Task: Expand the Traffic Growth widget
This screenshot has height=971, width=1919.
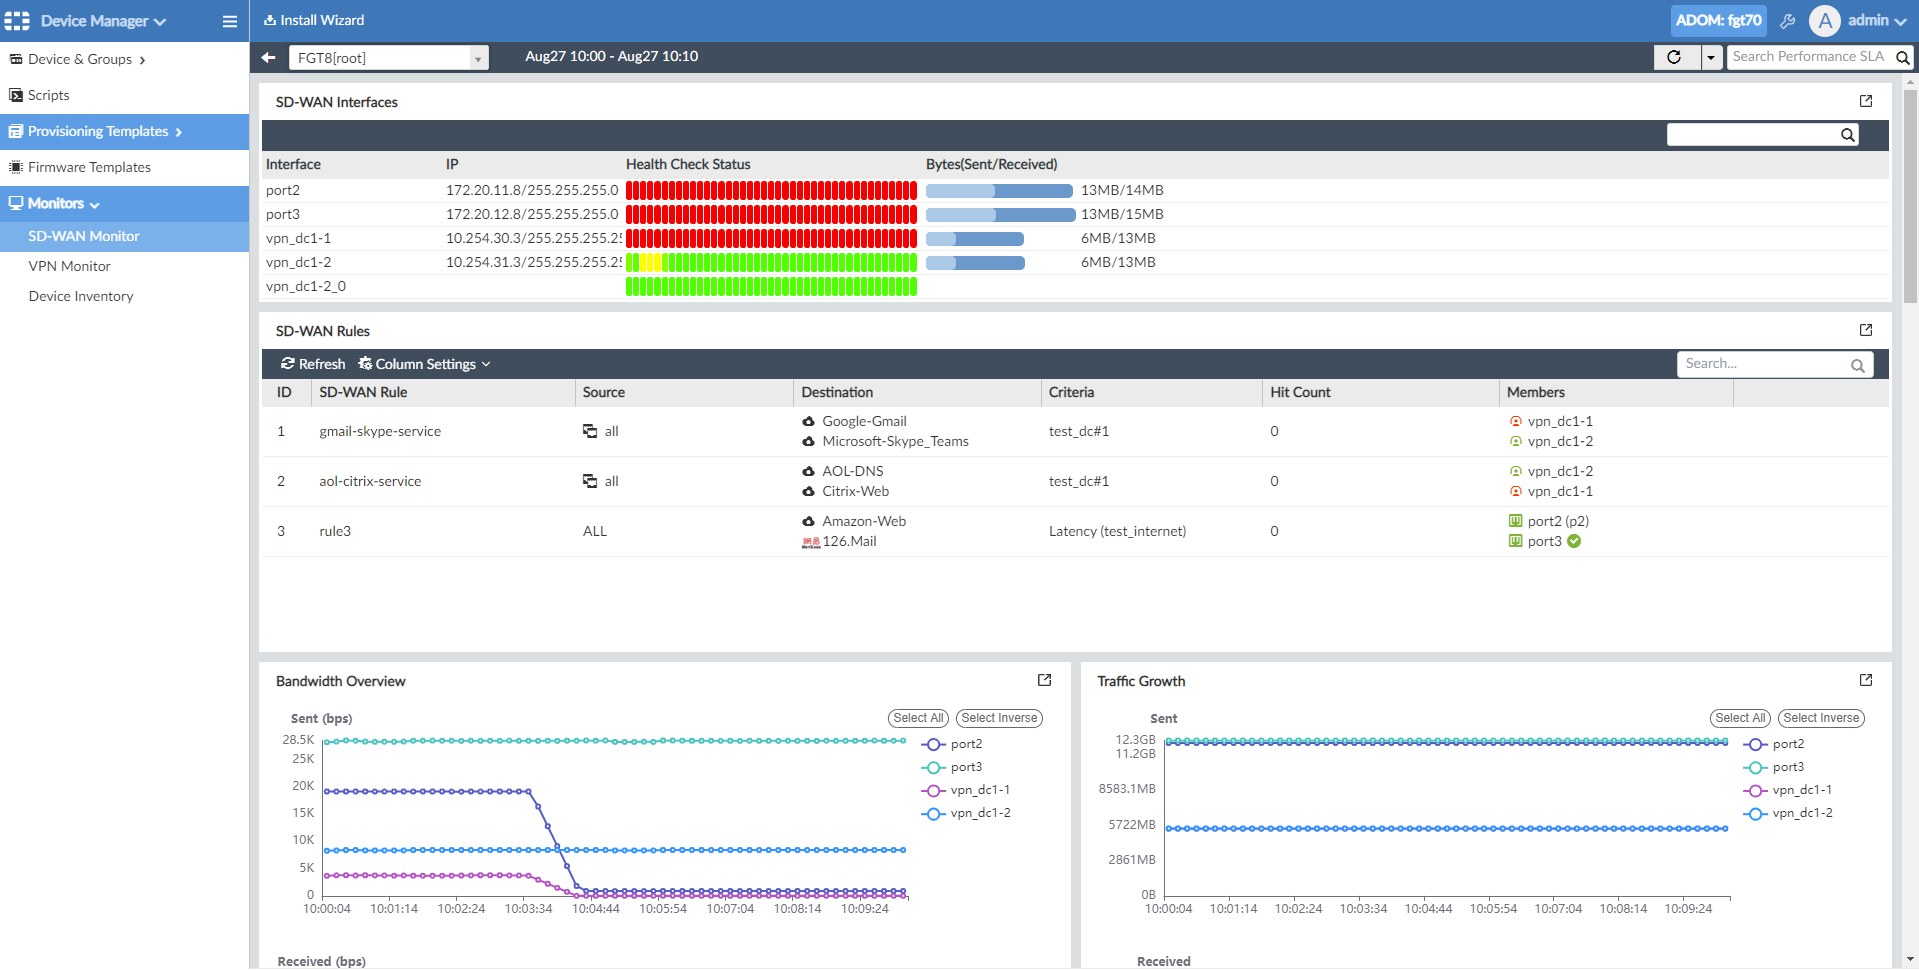Action: point(1865,680)
